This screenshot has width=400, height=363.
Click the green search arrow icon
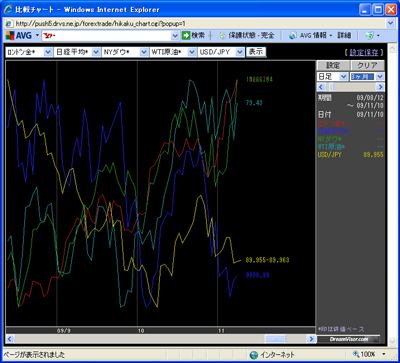point(186,35)
